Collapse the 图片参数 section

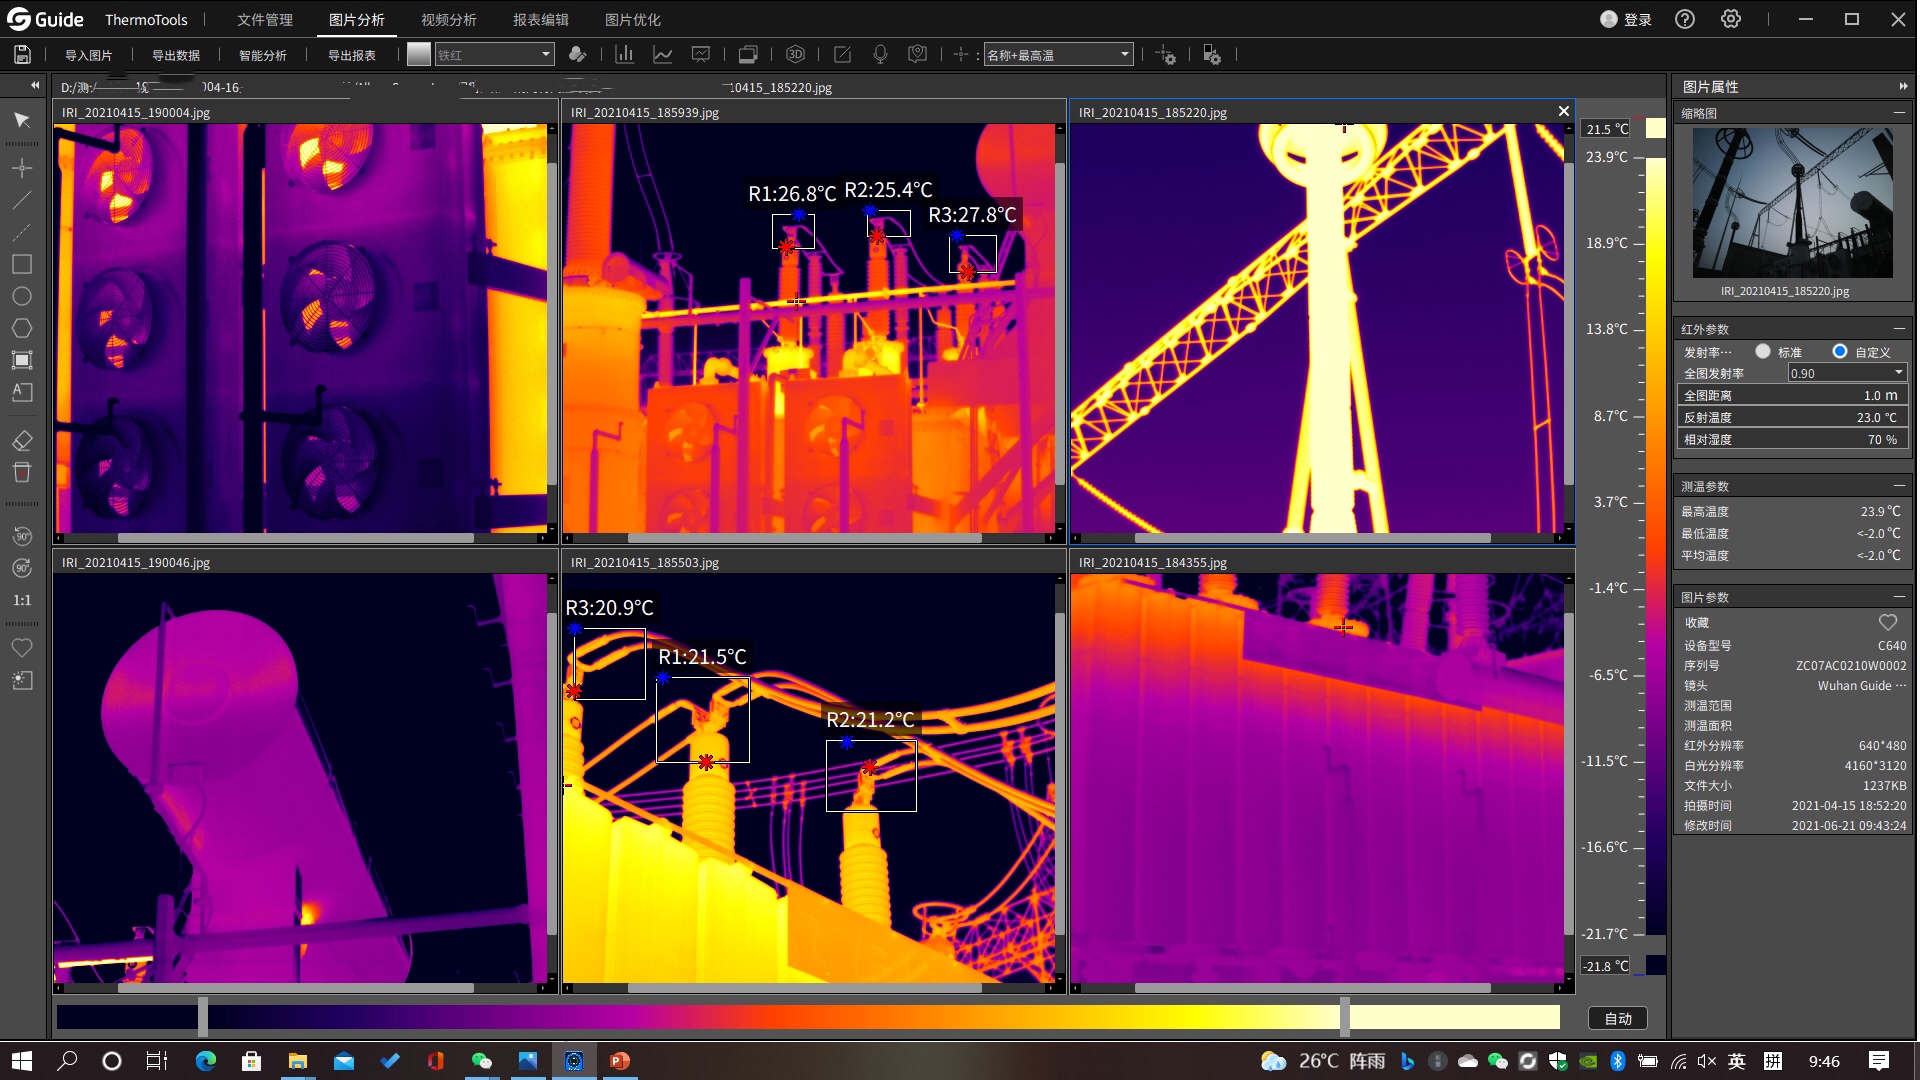click(x=1898, y=597)
